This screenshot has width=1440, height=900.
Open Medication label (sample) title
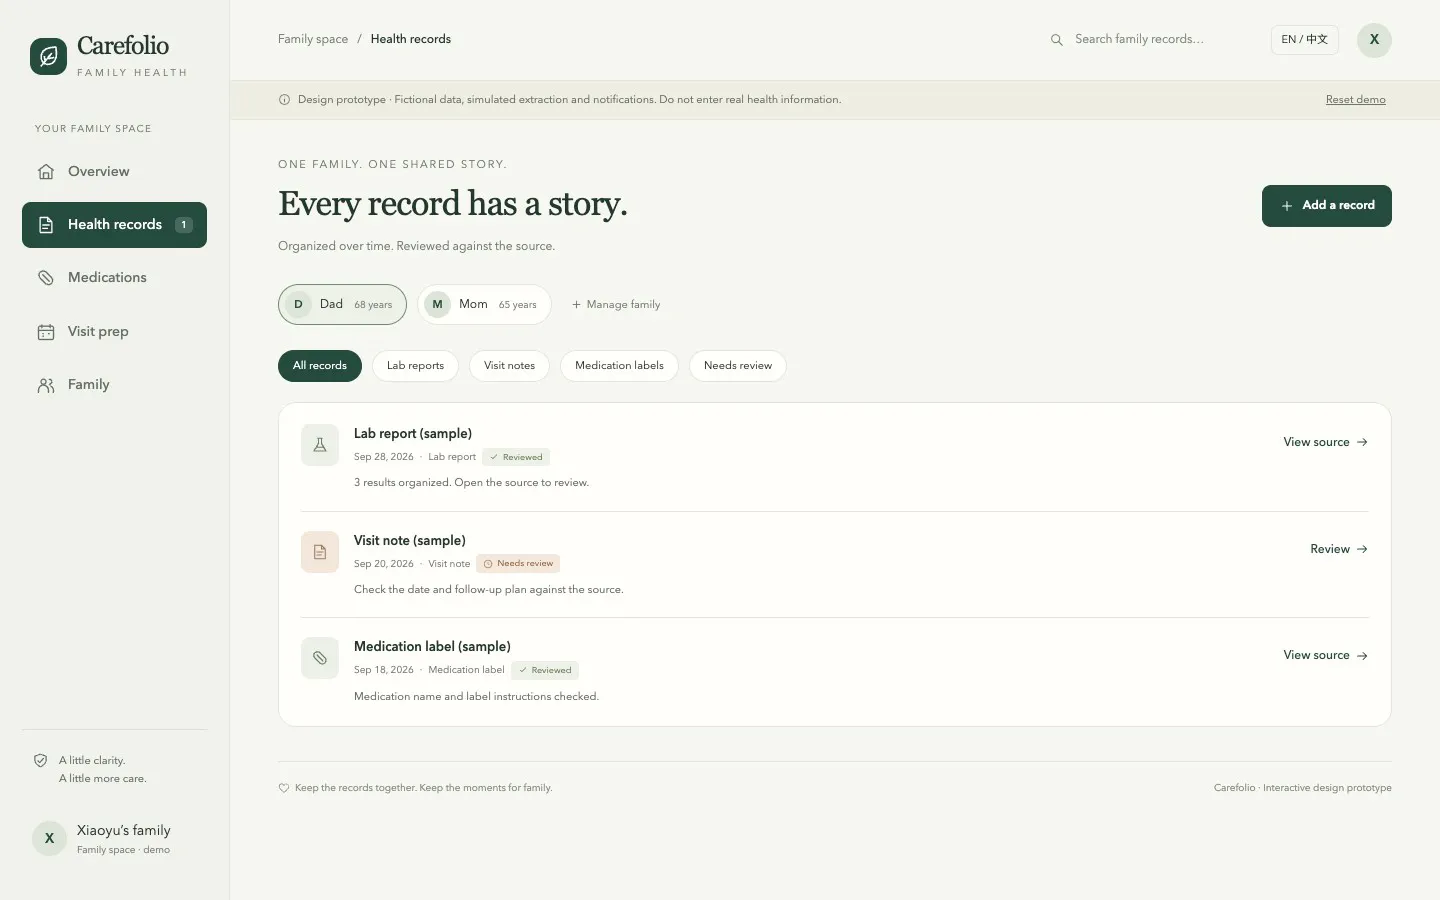tap(432, 647)
